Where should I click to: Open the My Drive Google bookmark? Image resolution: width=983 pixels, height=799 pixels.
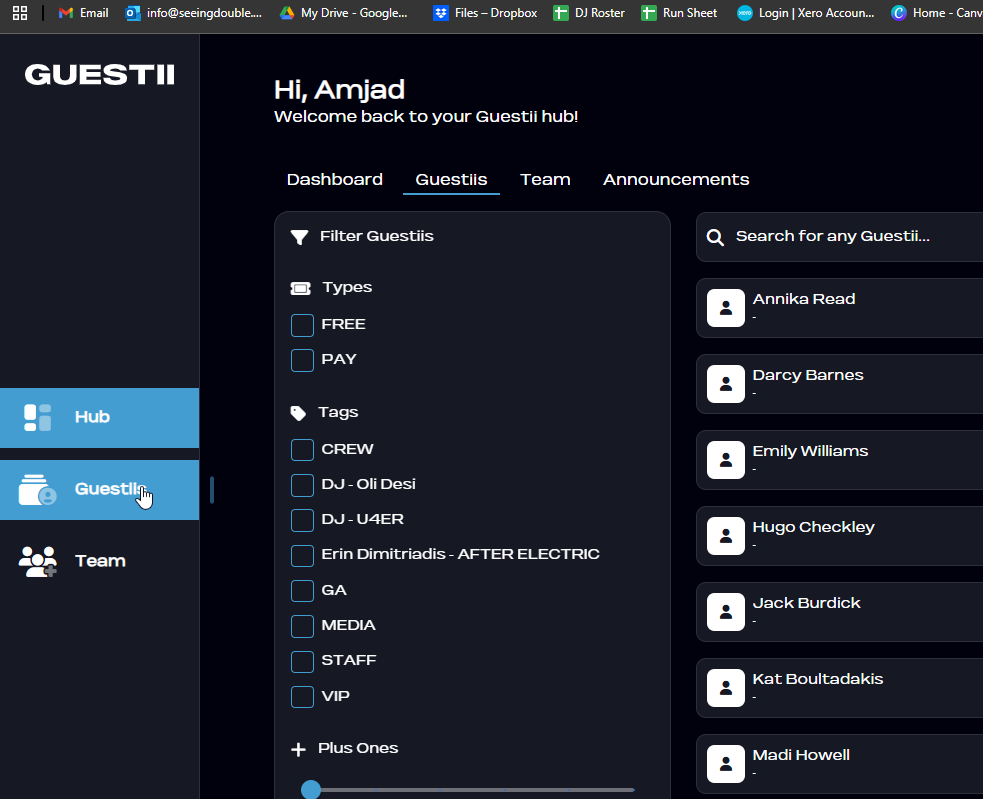click(x=344, y=13)
